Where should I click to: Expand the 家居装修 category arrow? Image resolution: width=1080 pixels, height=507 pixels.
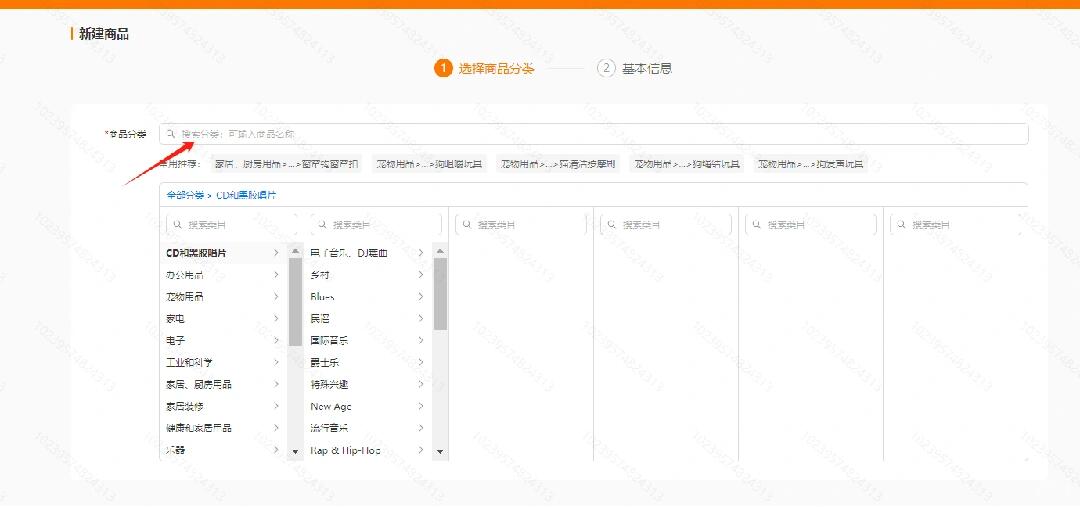point(276,406)
